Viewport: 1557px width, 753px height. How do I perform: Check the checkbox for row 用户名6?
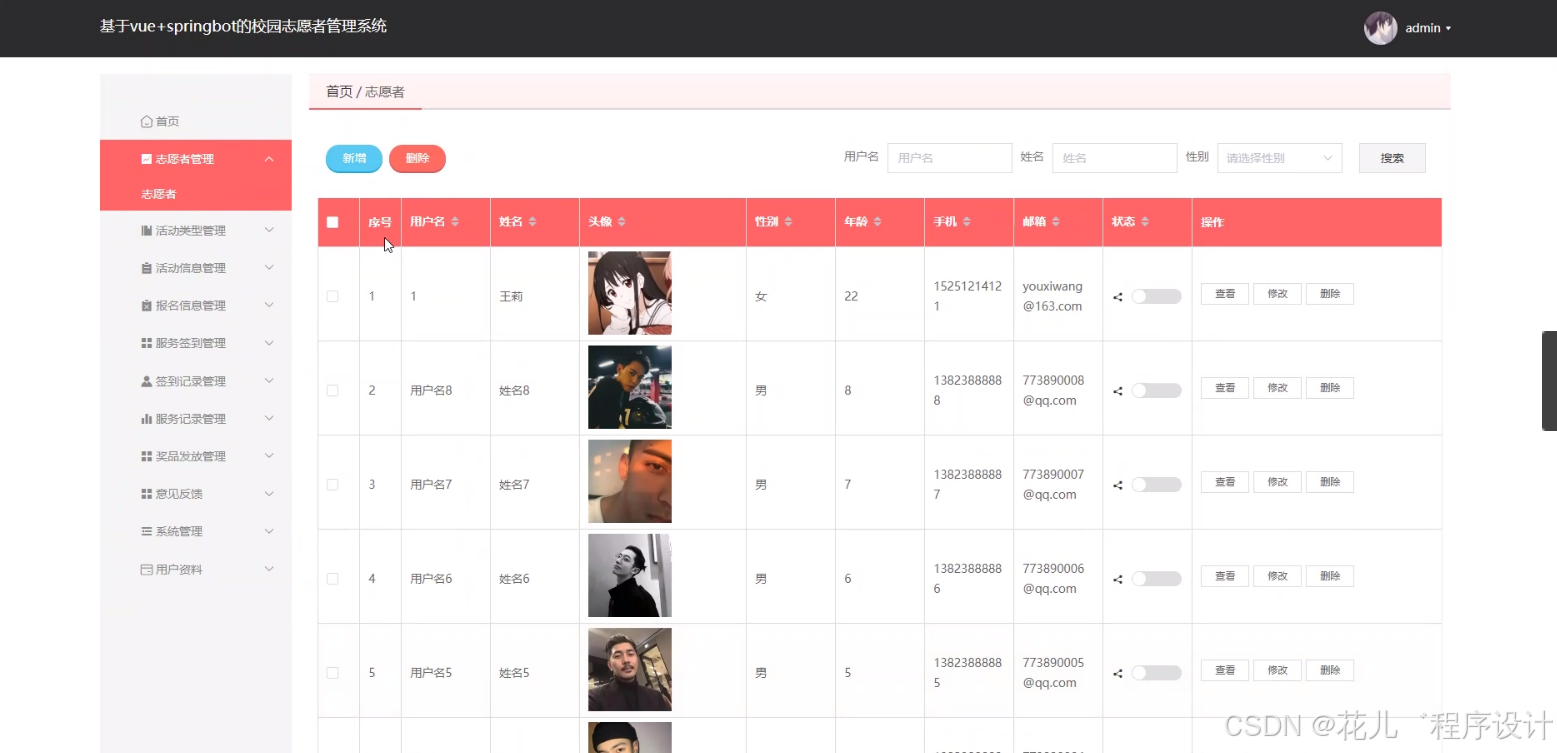pos(333,578)
